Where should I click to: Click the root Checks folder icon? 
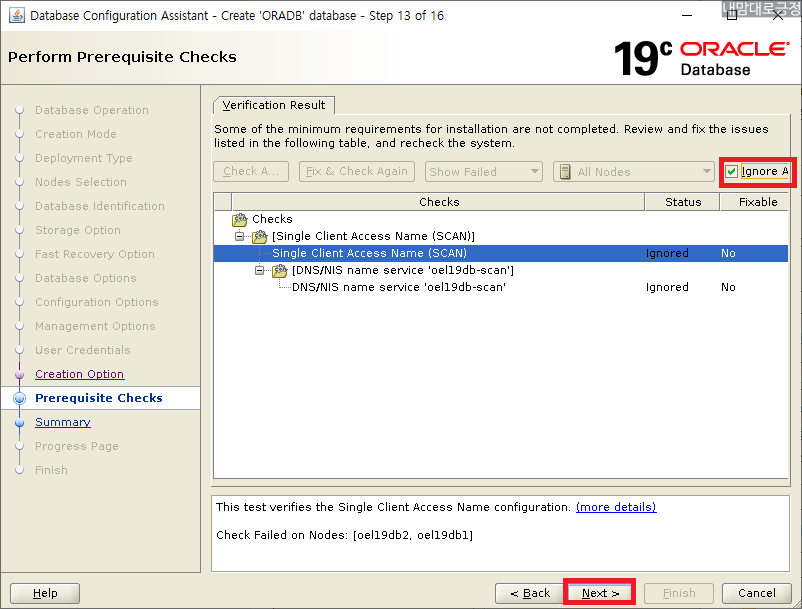coord(239,219)
